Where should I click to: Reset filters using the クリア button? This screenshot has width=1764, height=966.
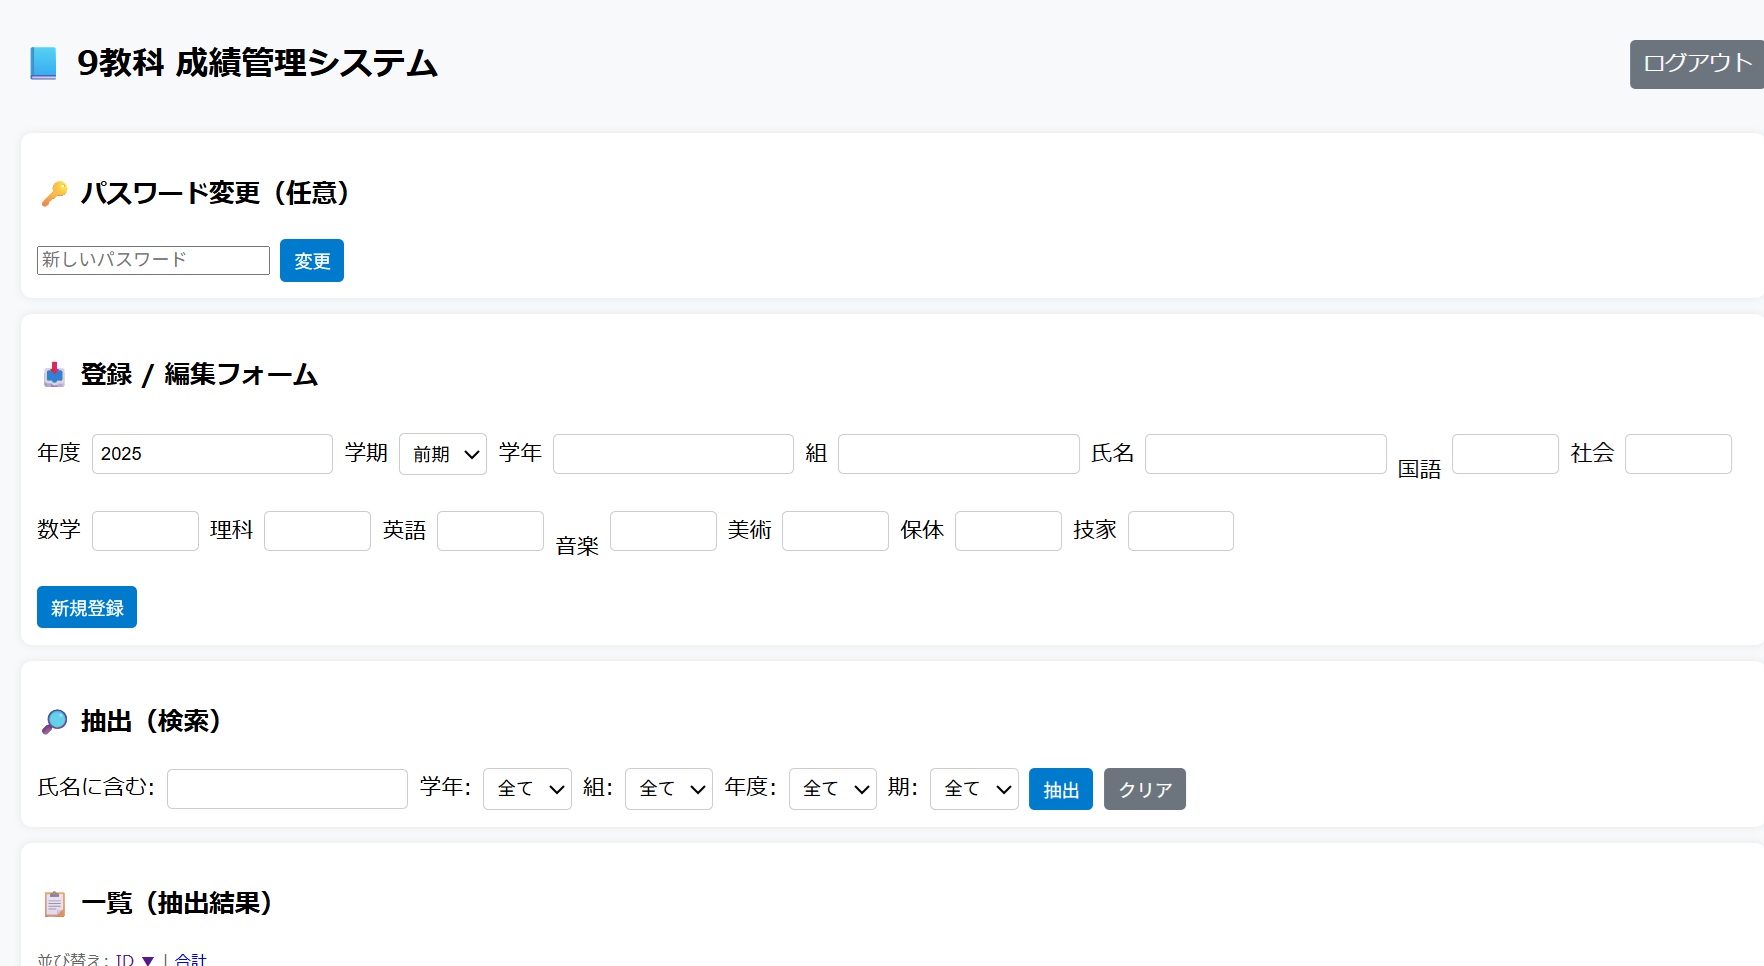[1144, 790]
